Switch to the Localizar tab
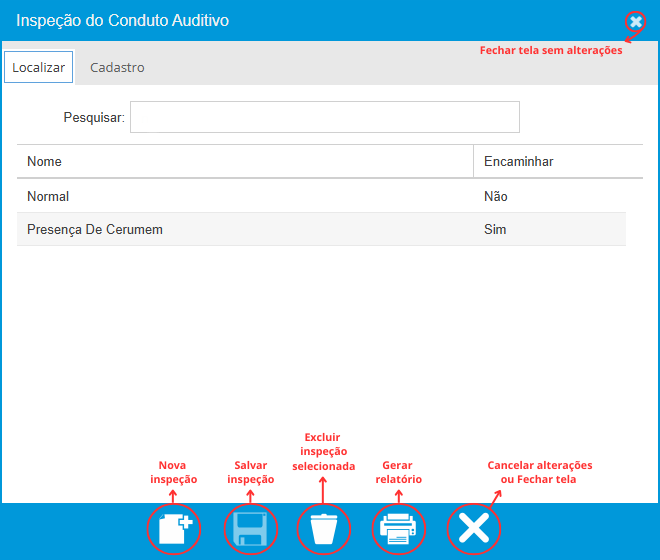660x560 pixels. pyautogui.click(x=39, y=67)
